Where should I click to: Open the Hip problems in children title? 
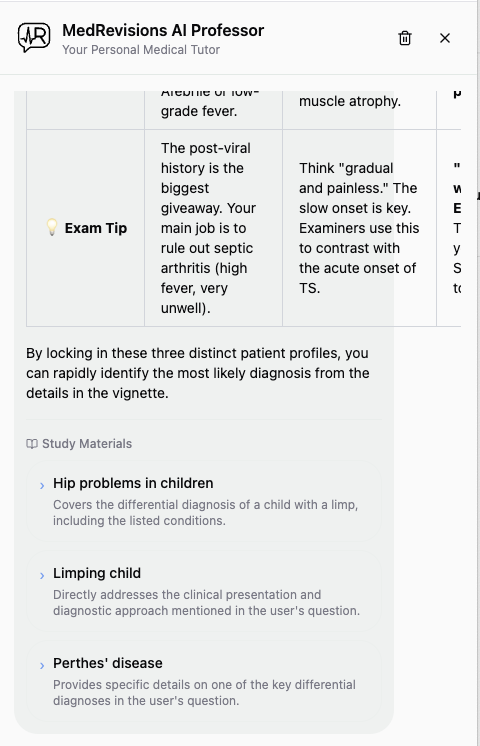(x=133, y=483)
